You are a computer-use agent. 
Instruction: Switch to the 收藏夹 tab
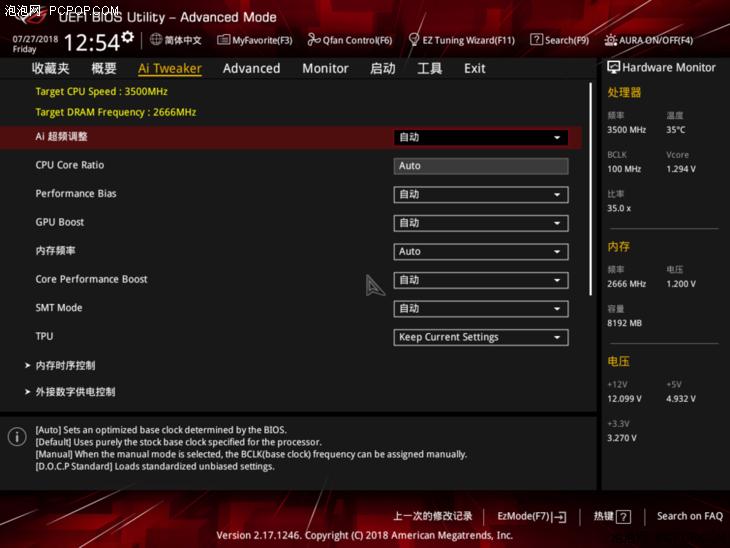50,68
